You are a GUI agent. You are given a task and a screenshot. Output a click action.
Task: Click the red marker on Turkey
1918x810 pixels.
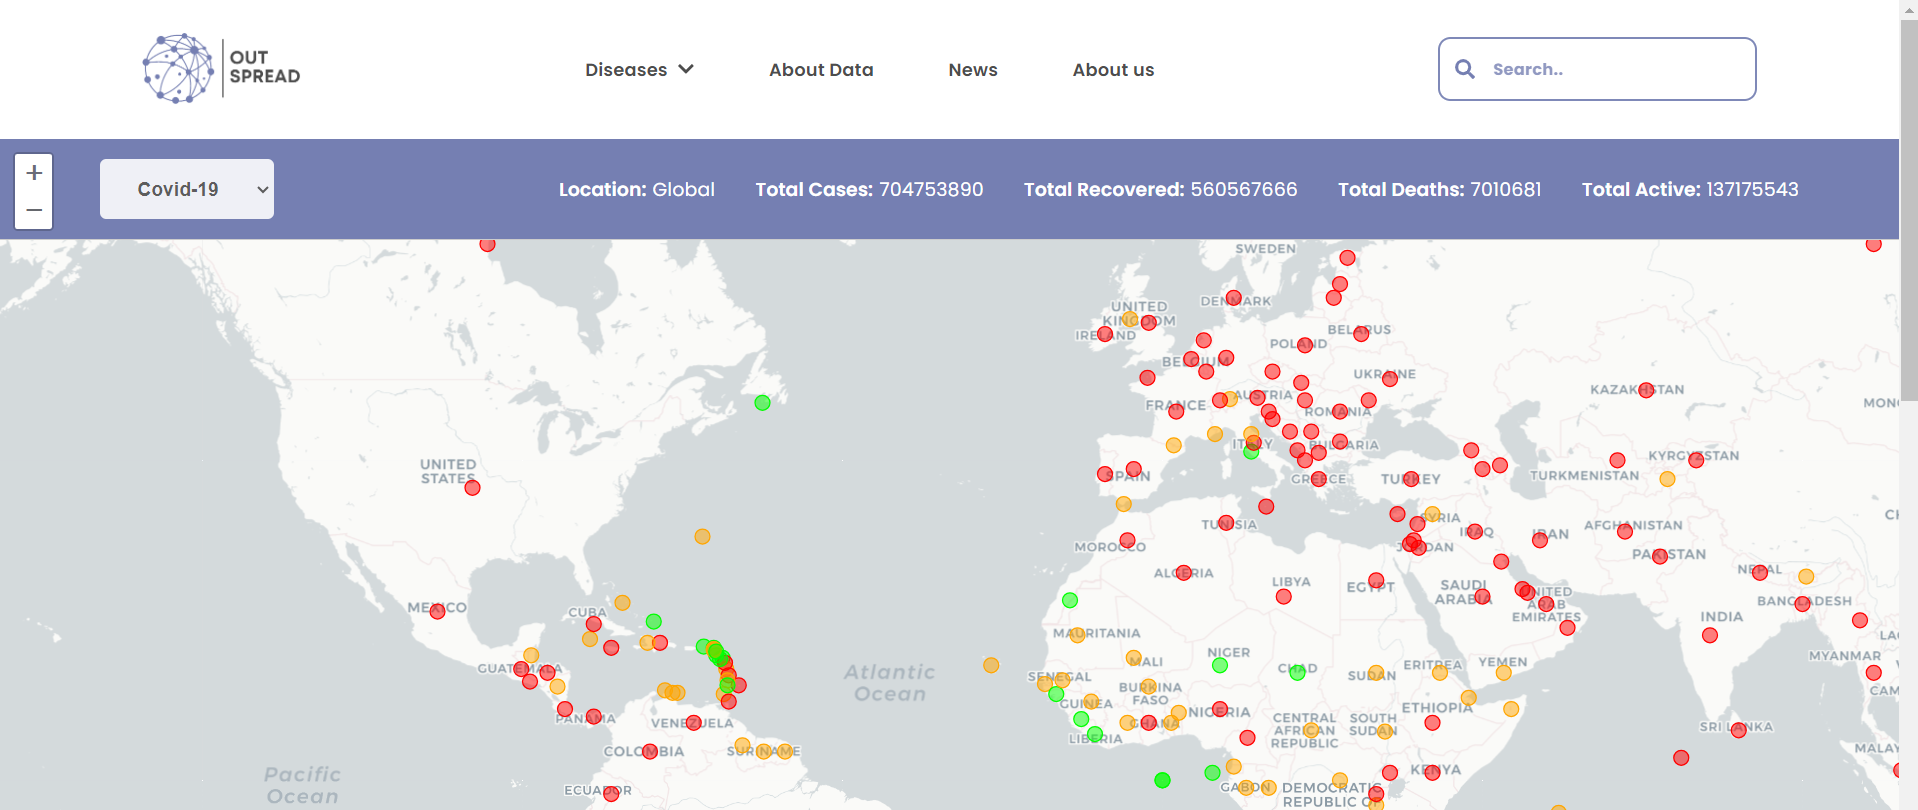click(x=1411, y=479)
